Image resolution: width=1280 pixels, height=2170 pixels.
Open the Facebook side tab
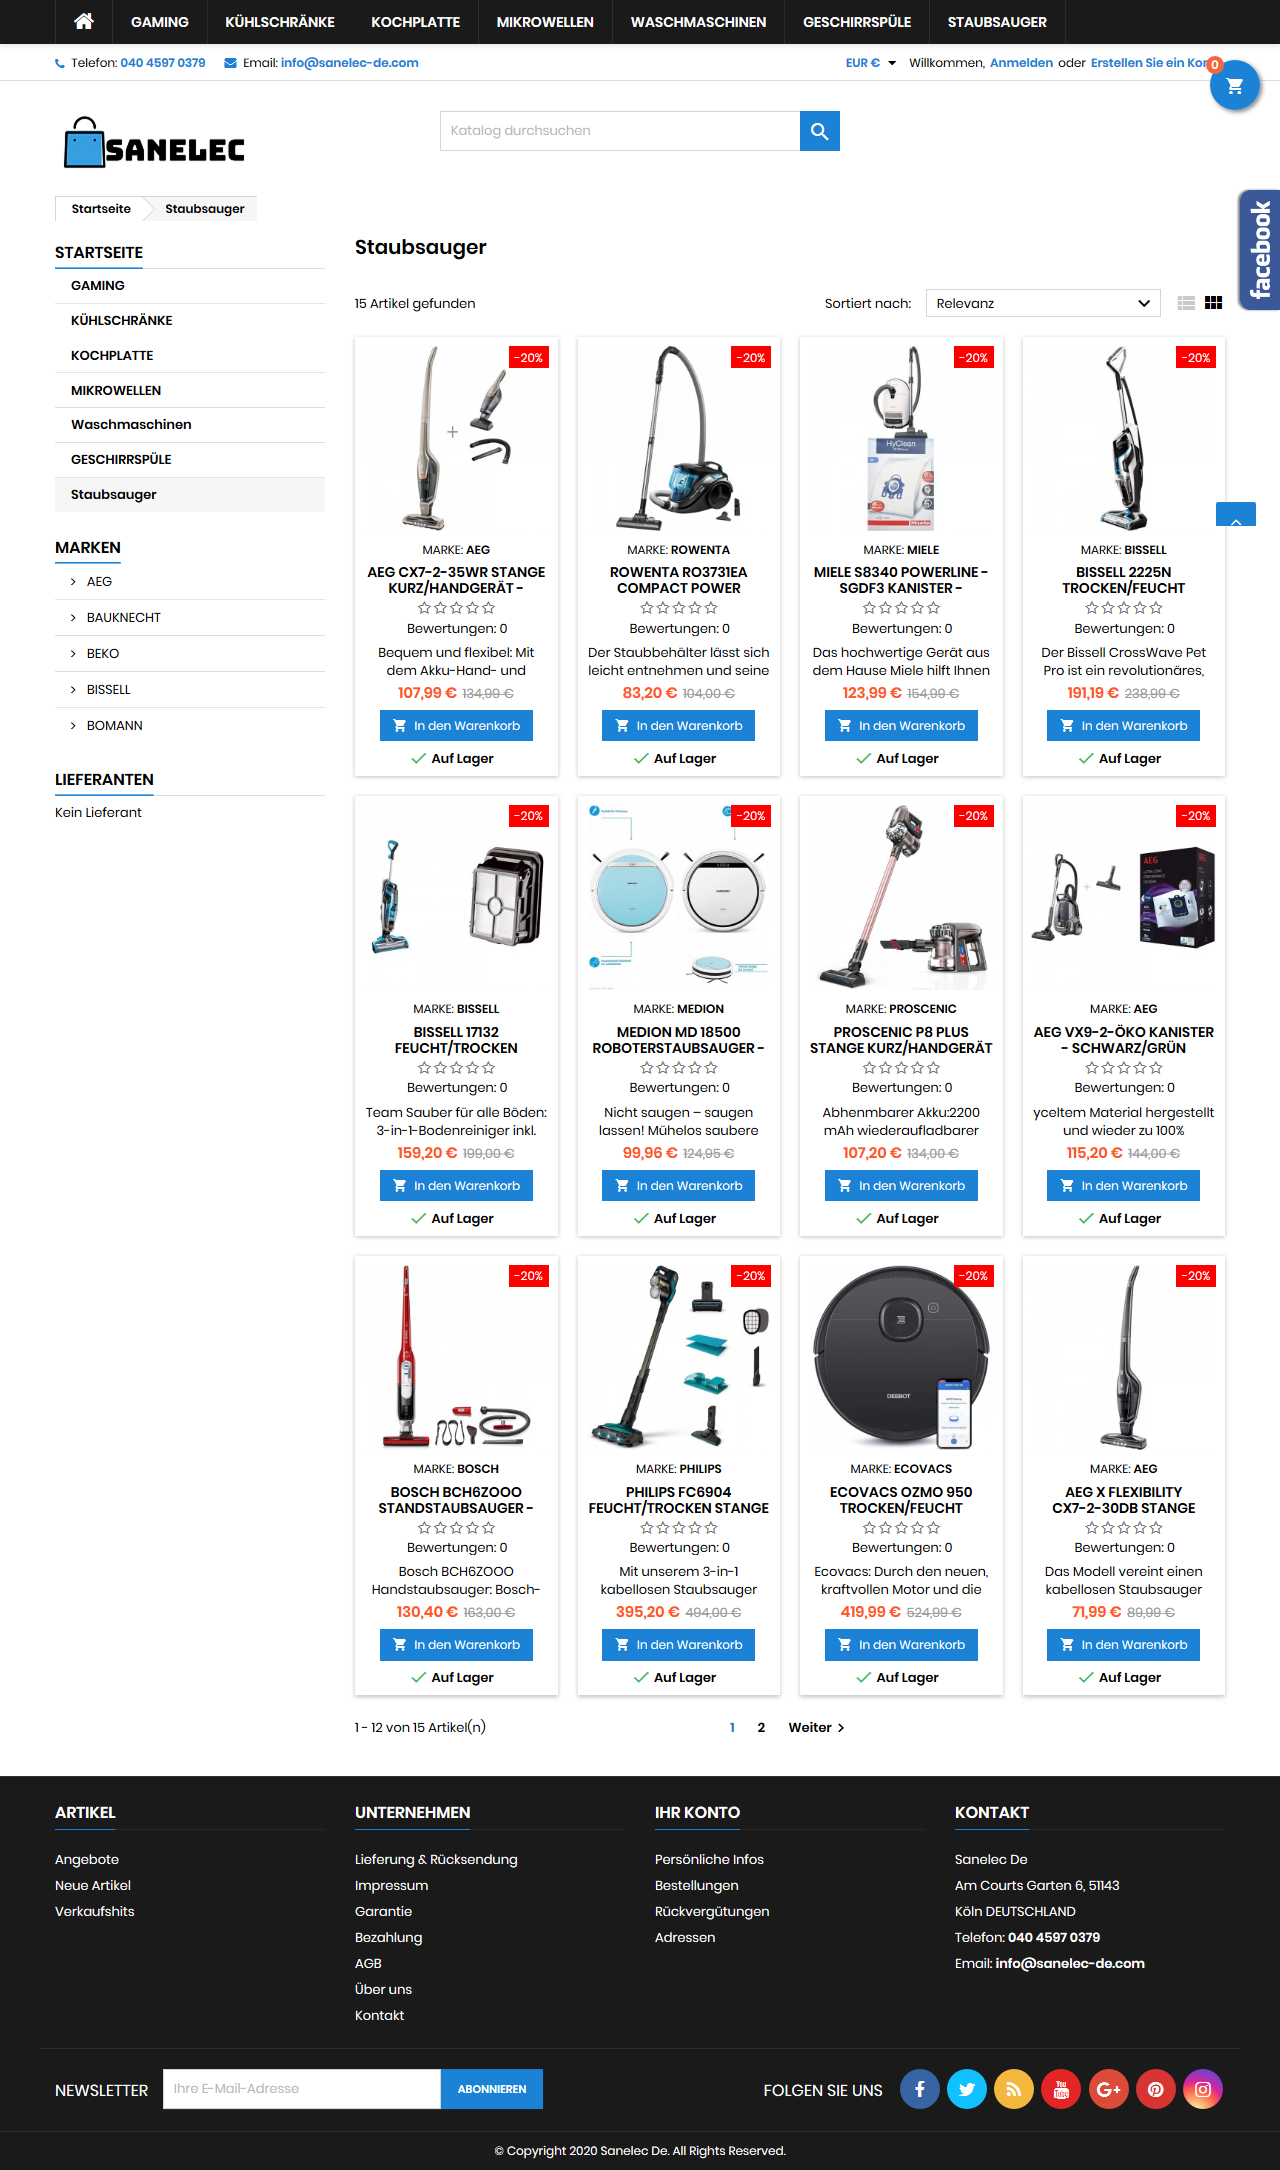click(x=1259, y=250)
